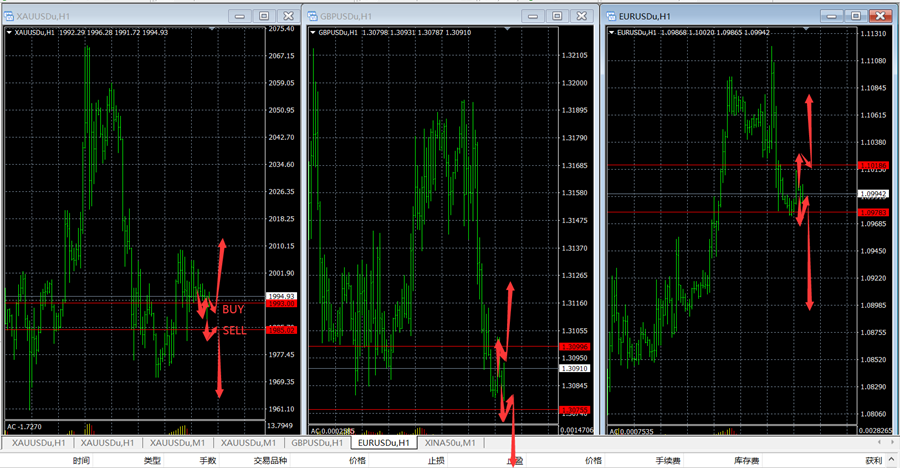Click the red BUY label on XAUUSDu chart
Viewport: 900px width, 468px height.
(232, 310)
